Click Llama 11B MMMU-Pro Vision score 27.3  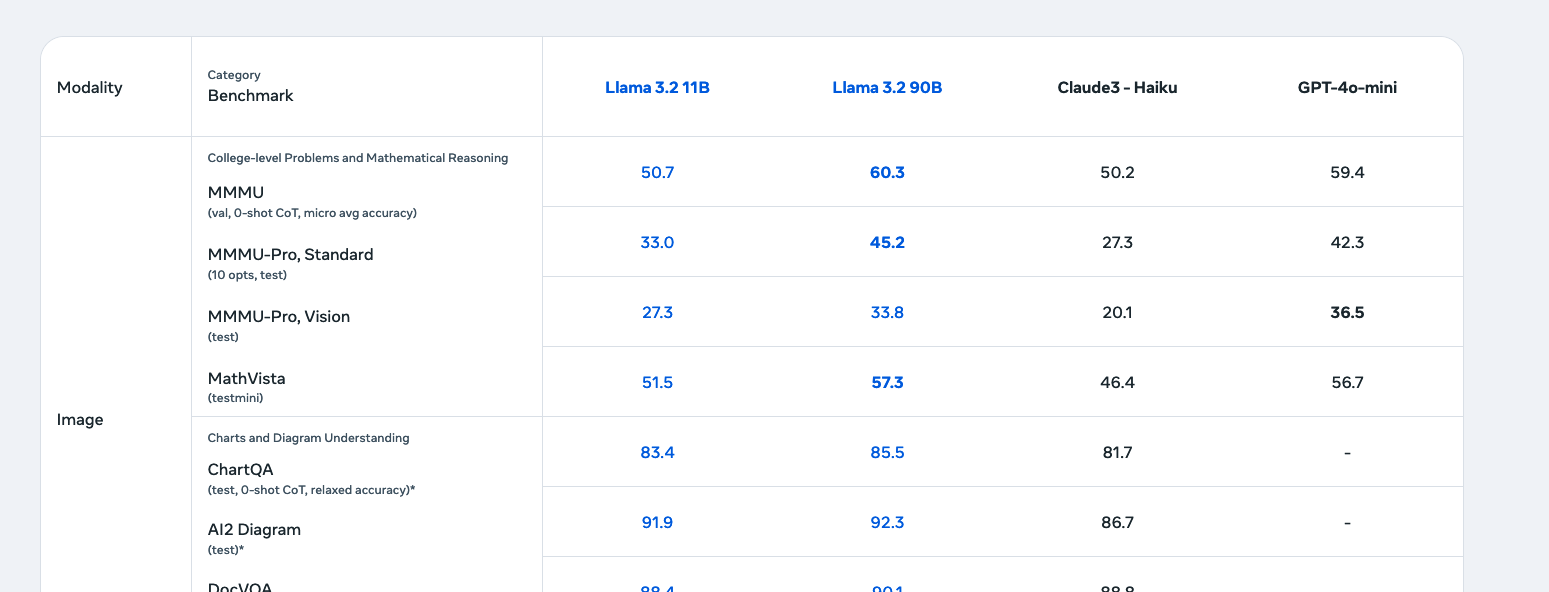(x=657, y=312)
